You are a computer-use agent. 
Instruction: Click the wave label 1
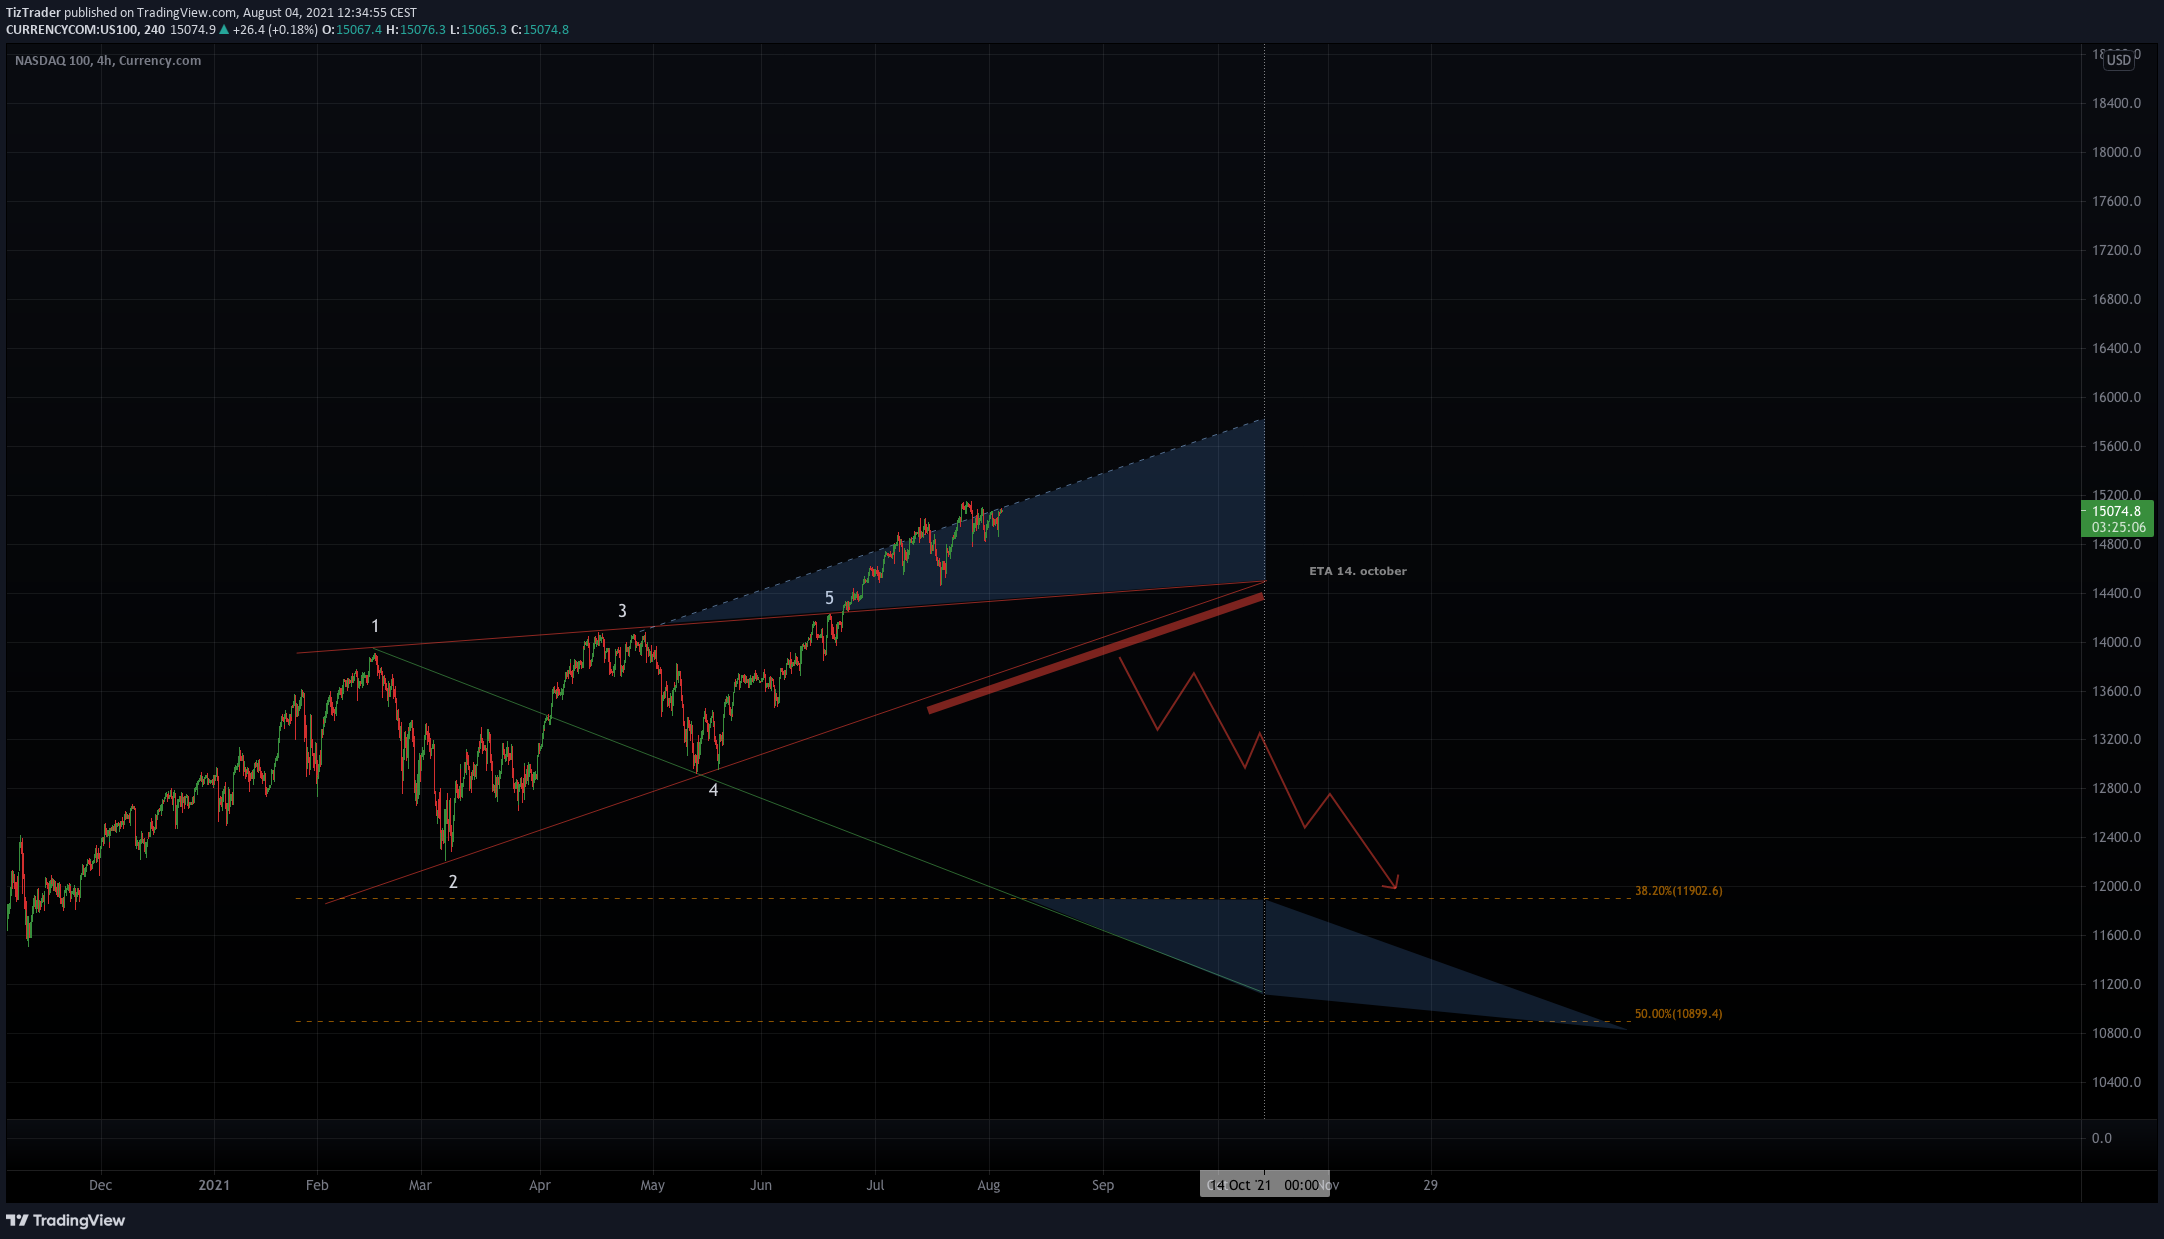[x=375, y=626]
